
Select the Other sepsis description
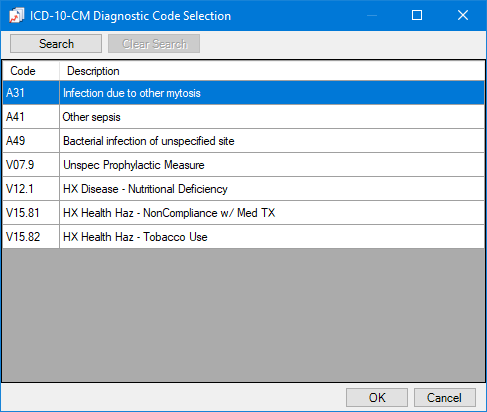pyautogui.click(x=91, y=117)
